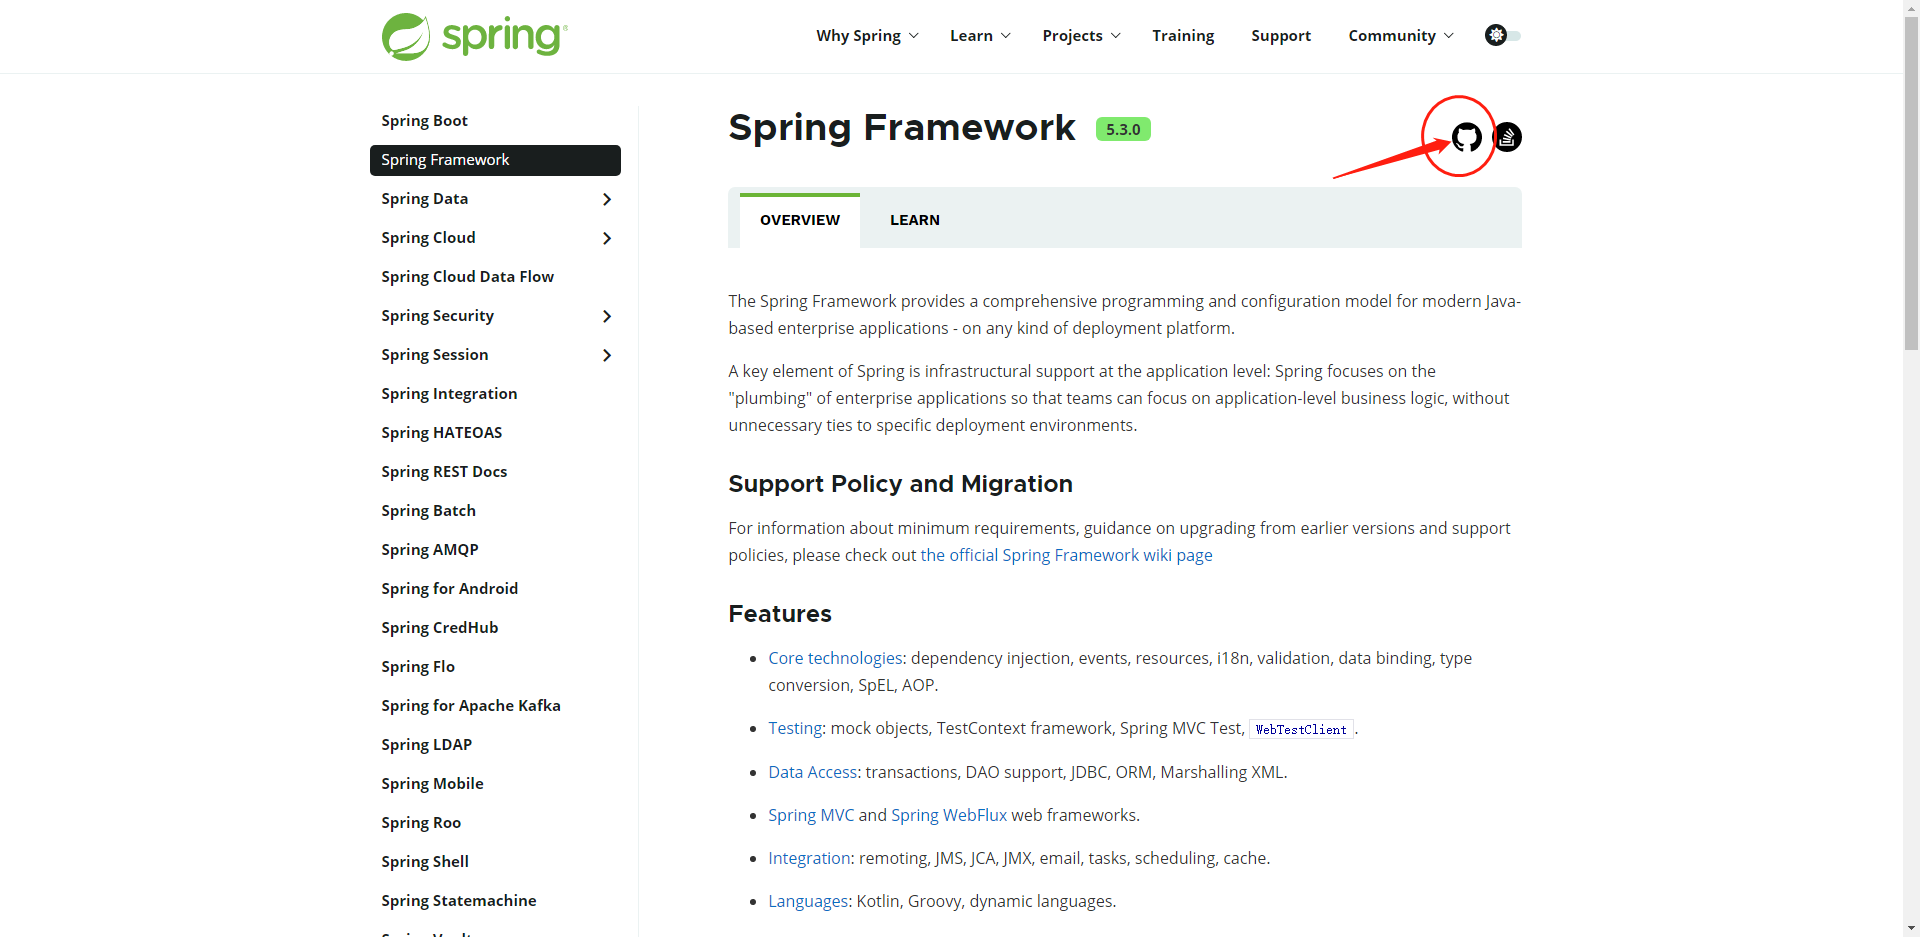
Task: Follow the Data Access link
Action: click(x=812, y=772)
